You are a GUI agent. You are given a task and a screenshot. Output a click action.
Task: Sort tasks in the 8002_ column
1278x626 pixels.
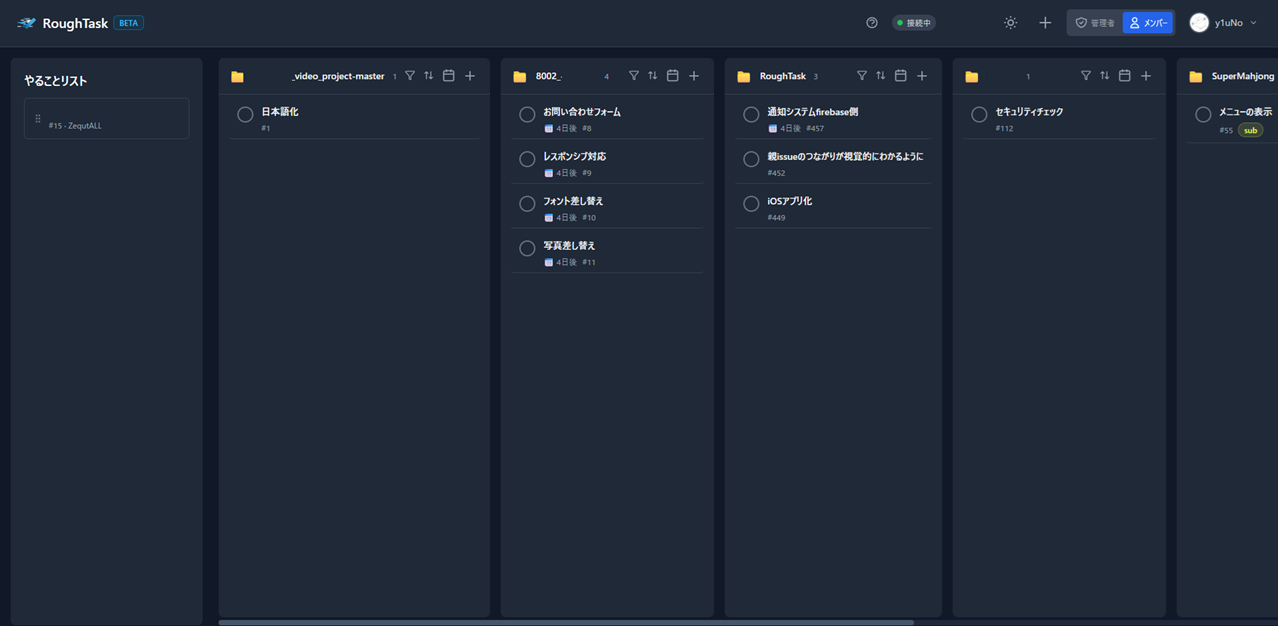point(652,76)
